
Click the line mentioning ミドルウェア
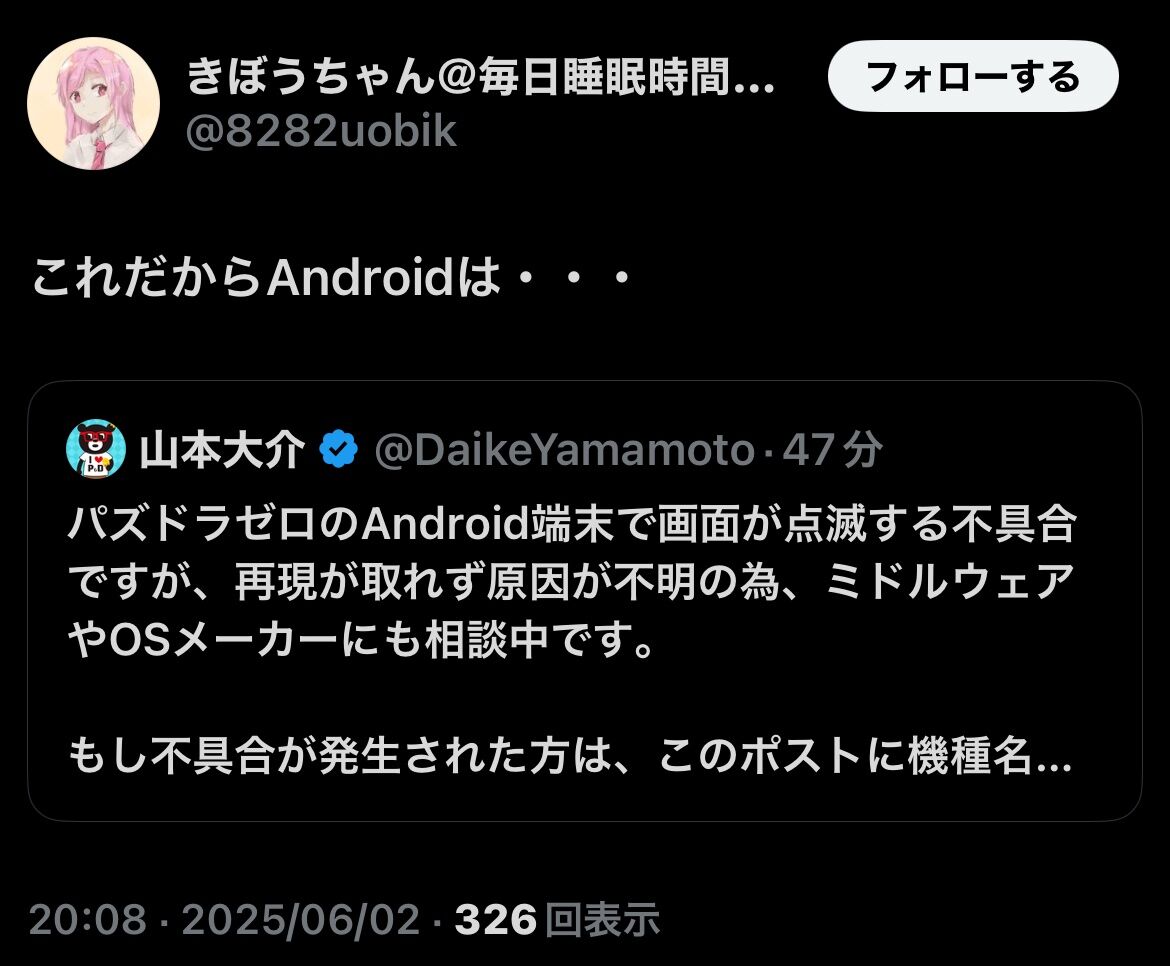click(x=572, y=582)
